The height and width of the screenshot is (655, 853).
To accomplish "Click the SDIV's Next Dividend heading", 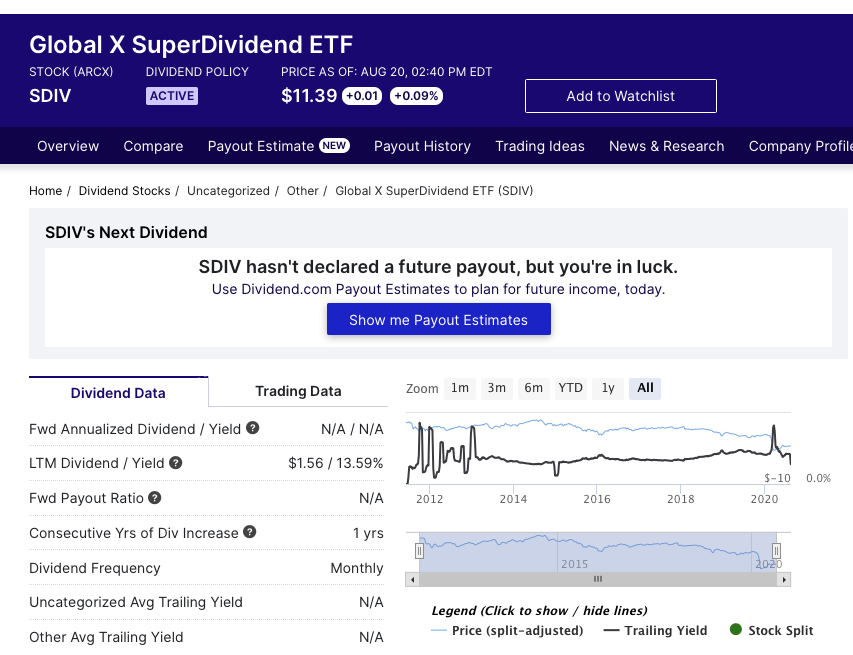I will pos(126,232).
